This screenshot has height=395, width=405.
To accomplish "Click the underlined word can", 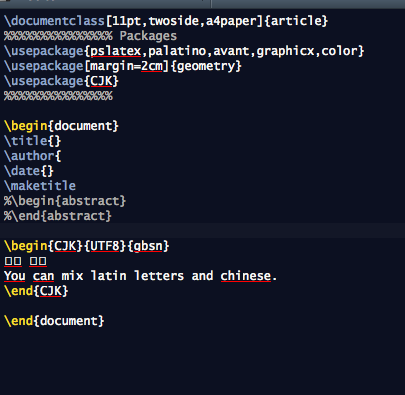I will click(43, 276).
